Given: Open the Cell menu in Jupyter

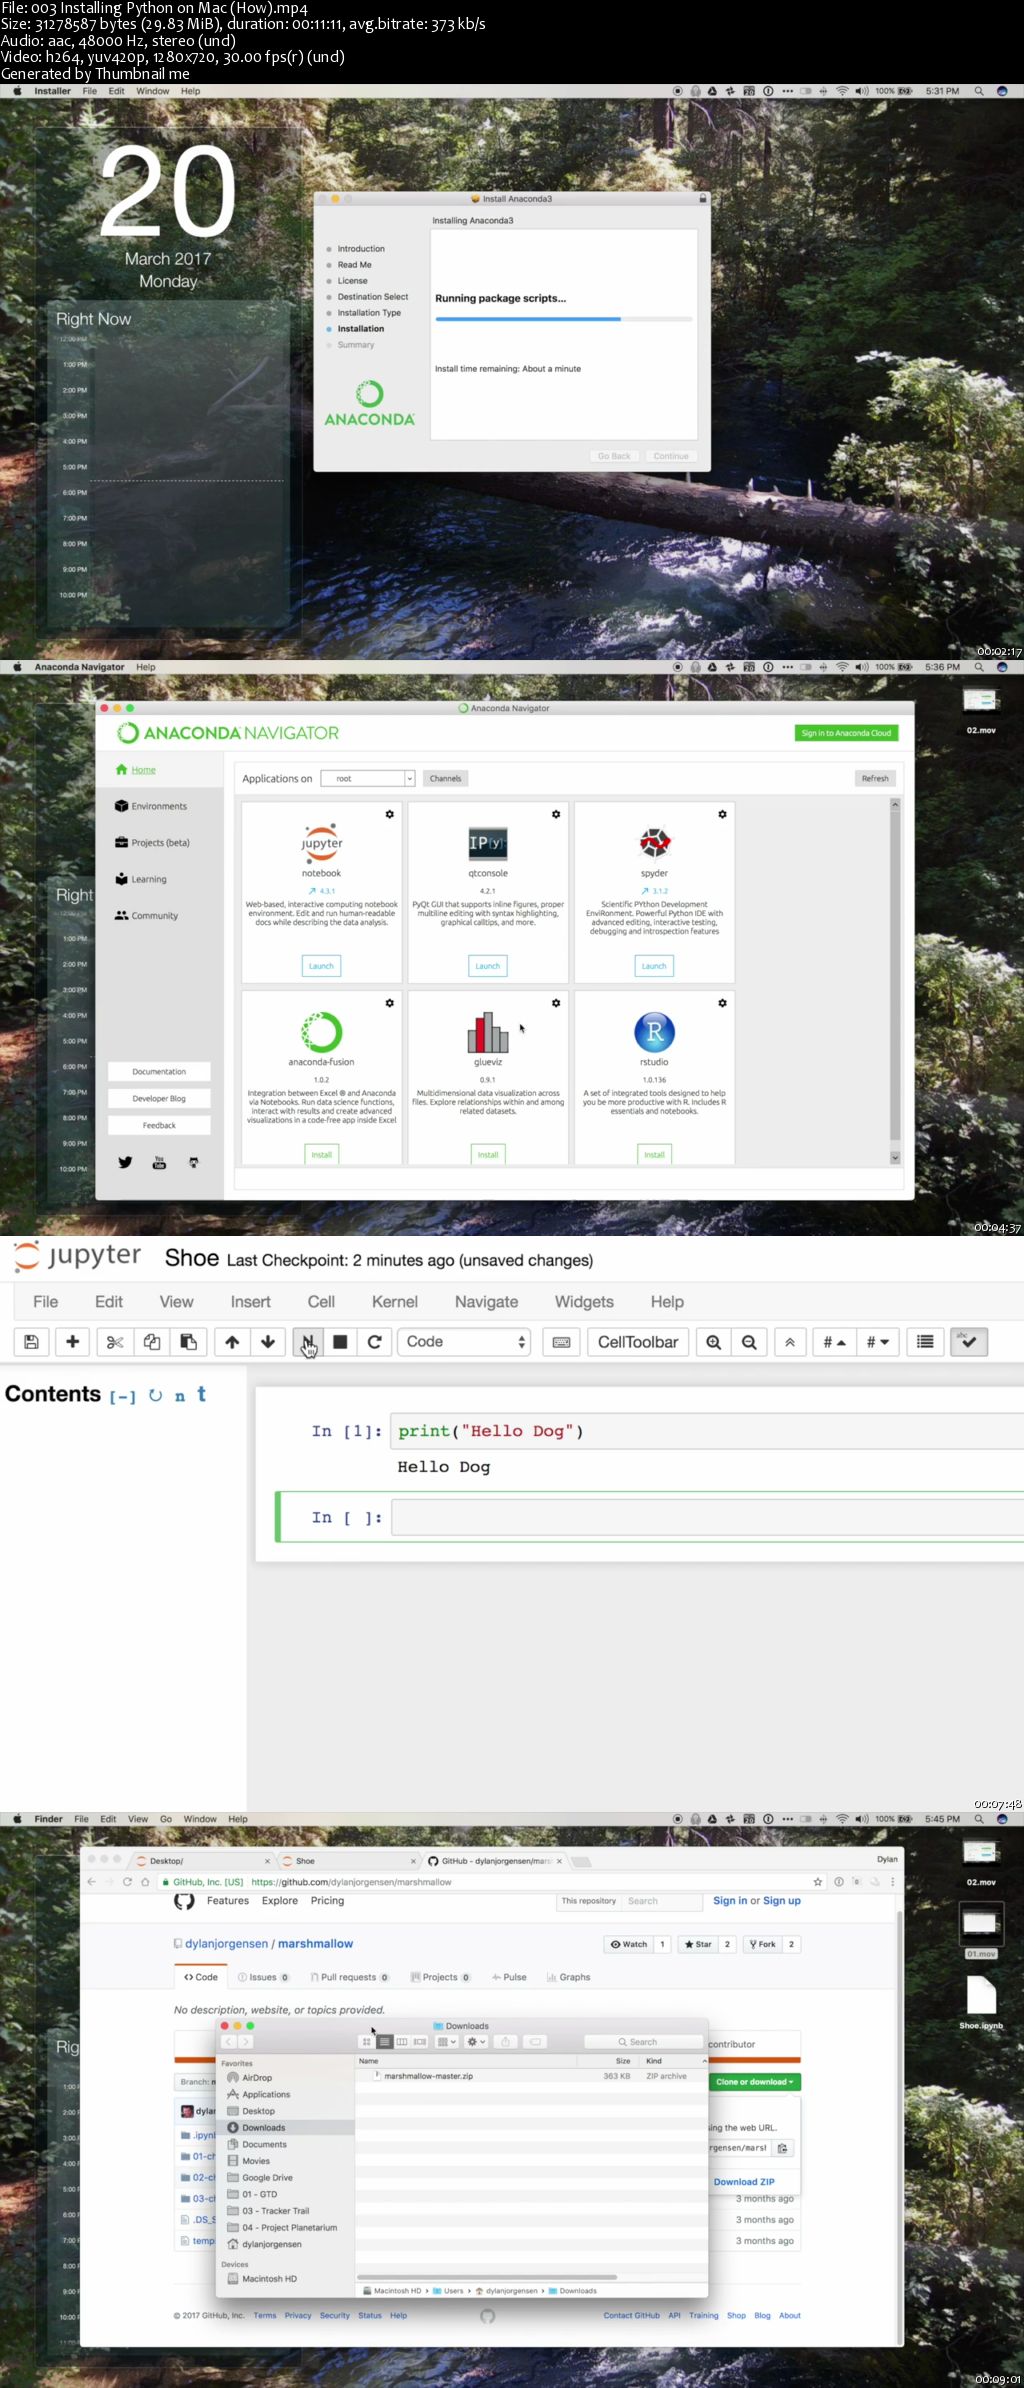Looking at the screenshot, I should click(321, 1302).
